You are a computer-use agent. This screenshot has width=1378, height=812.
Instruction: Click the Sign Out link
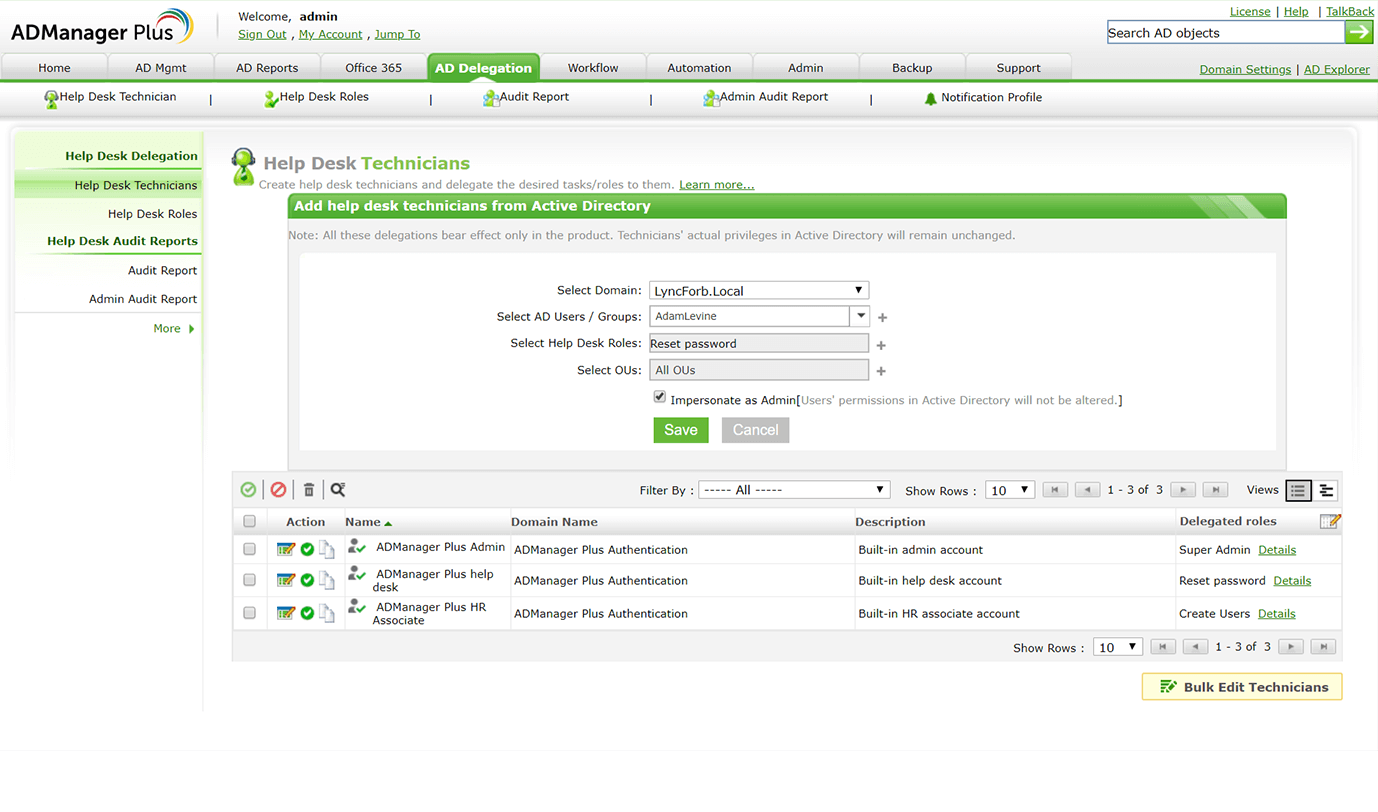click(x=262, y=34)
